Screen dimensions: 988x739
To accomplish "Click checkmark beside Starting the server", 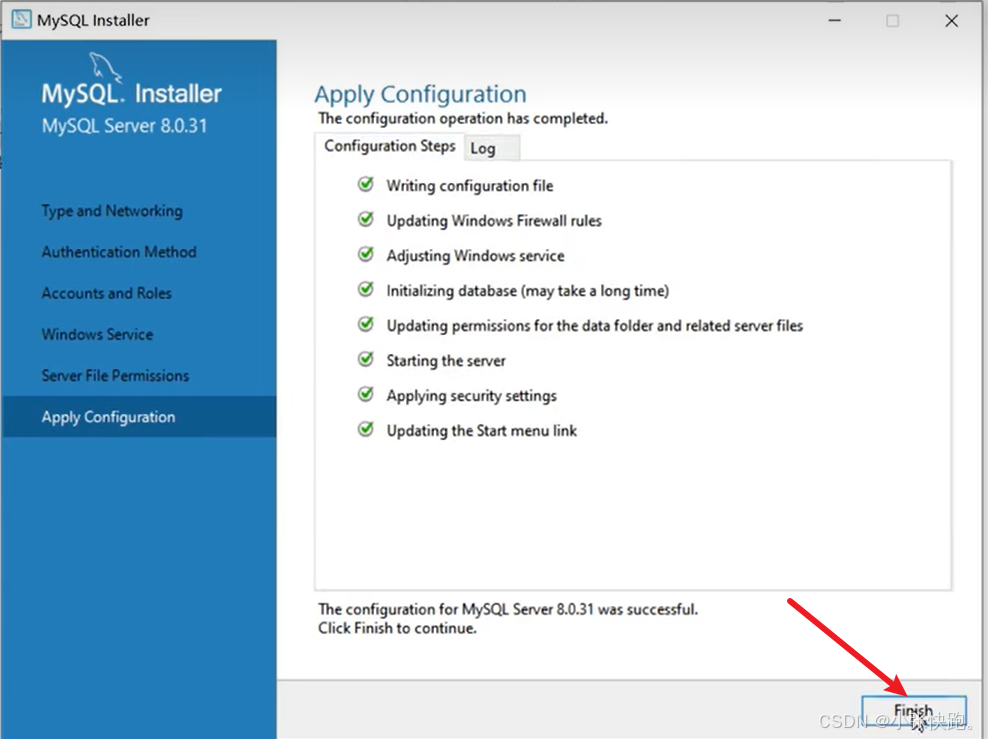I will tap(365, 359).
